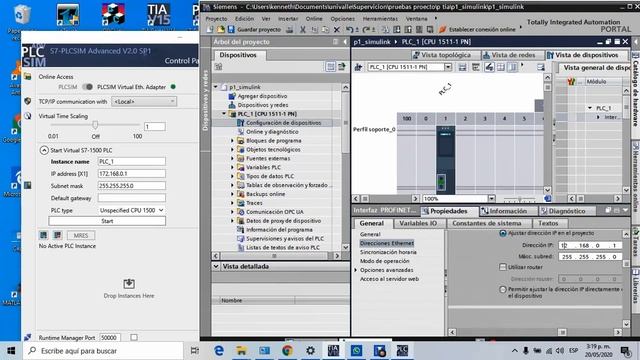This screenshot has height=360, width=640.
Task: Toggle PLCSIM / Virtual Eth. Adapter switch
Action: pos(87,87)
